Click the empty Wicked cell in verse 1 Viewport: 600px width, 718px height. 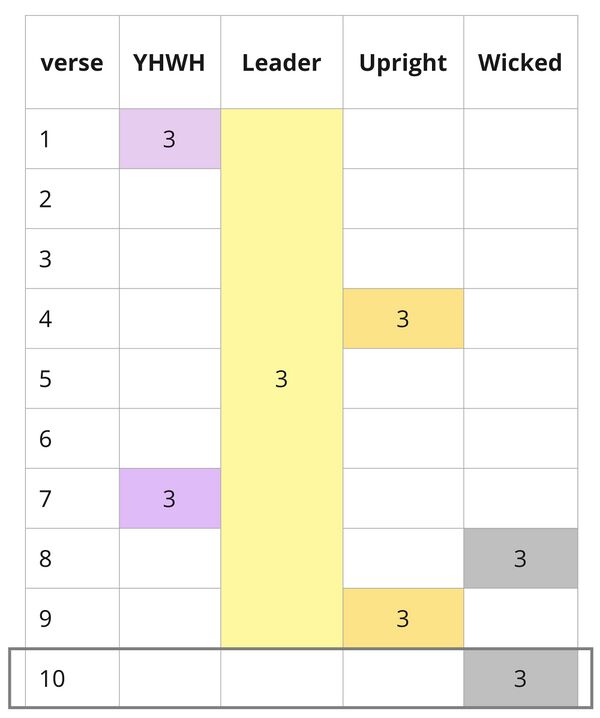520,139
